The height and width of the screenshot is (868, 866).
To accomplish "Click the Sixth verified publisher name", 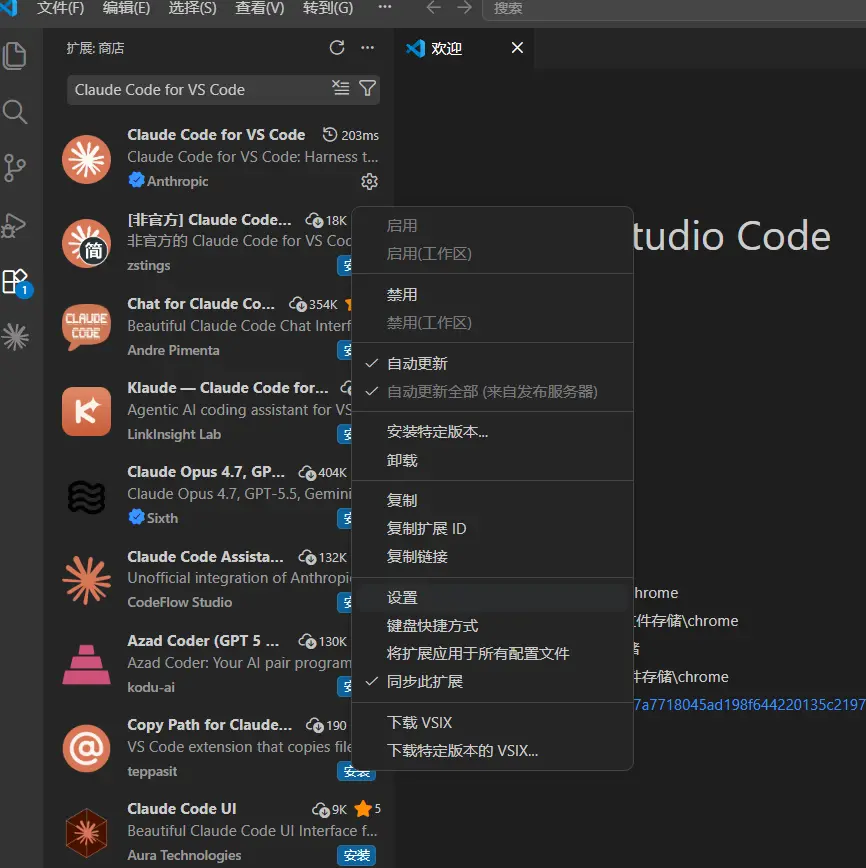I will click(162, 518).
